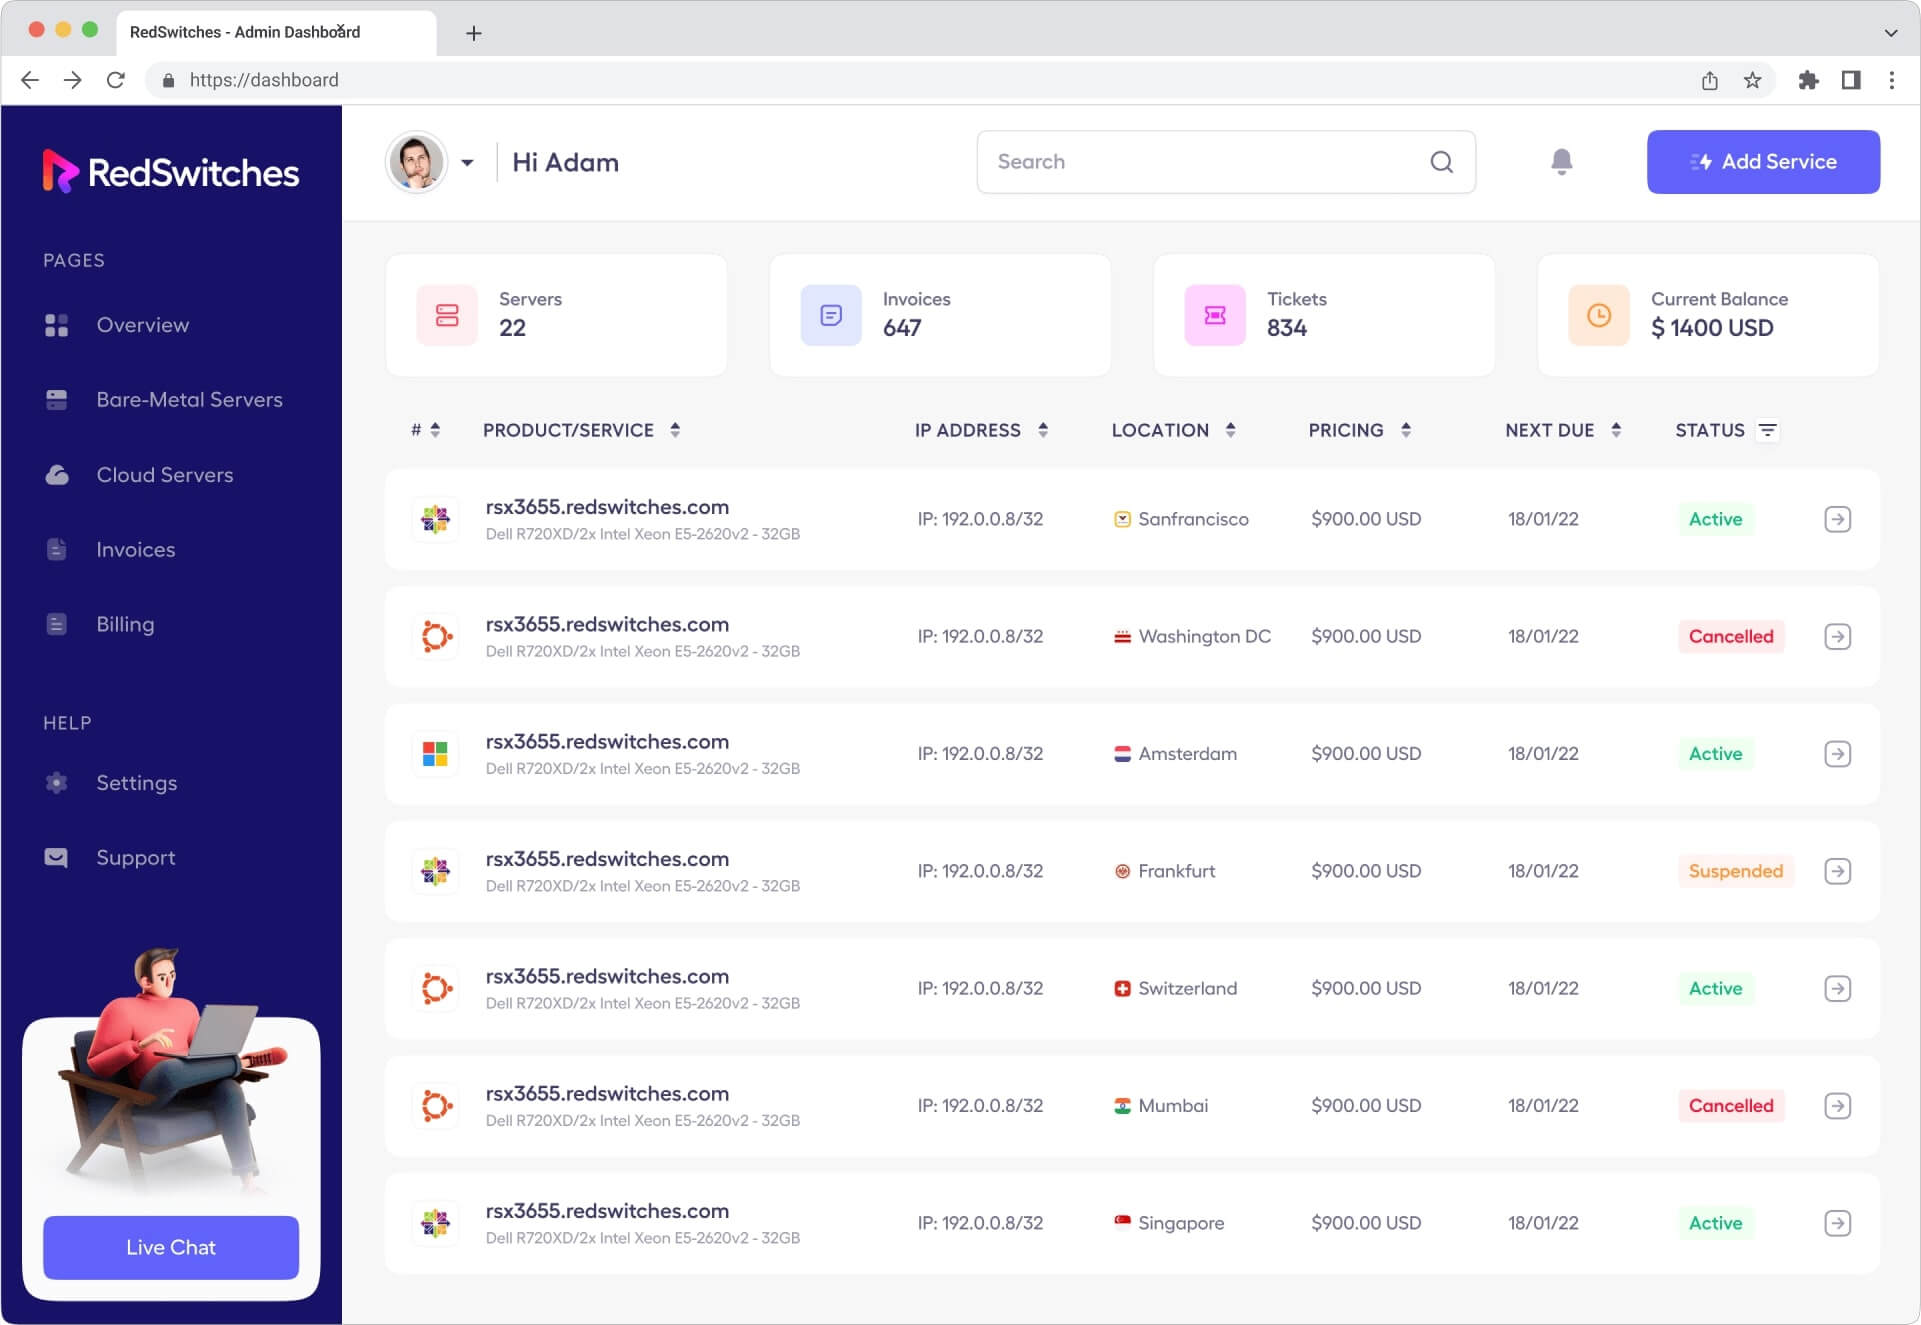Viewport: 1921px width, 1325px height.
Task: Click the Singapore location text
Action: [x=1181, y=1223]
